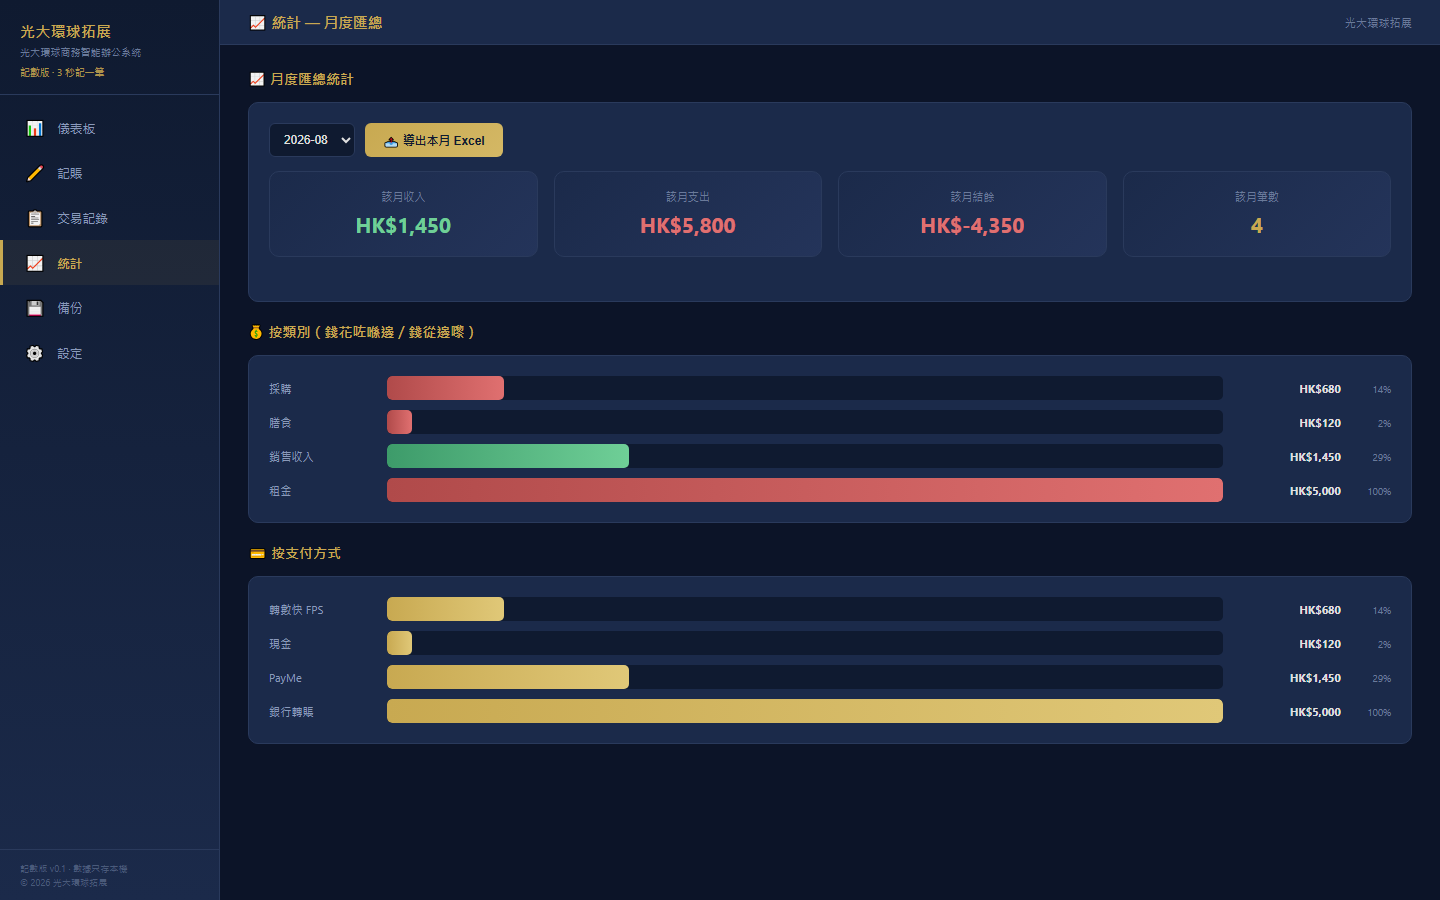The width and height of the screenshot is (1440, 900).
Task: Click HK$120 amount in 現金 row
Action: click(x=1320, y=644)
